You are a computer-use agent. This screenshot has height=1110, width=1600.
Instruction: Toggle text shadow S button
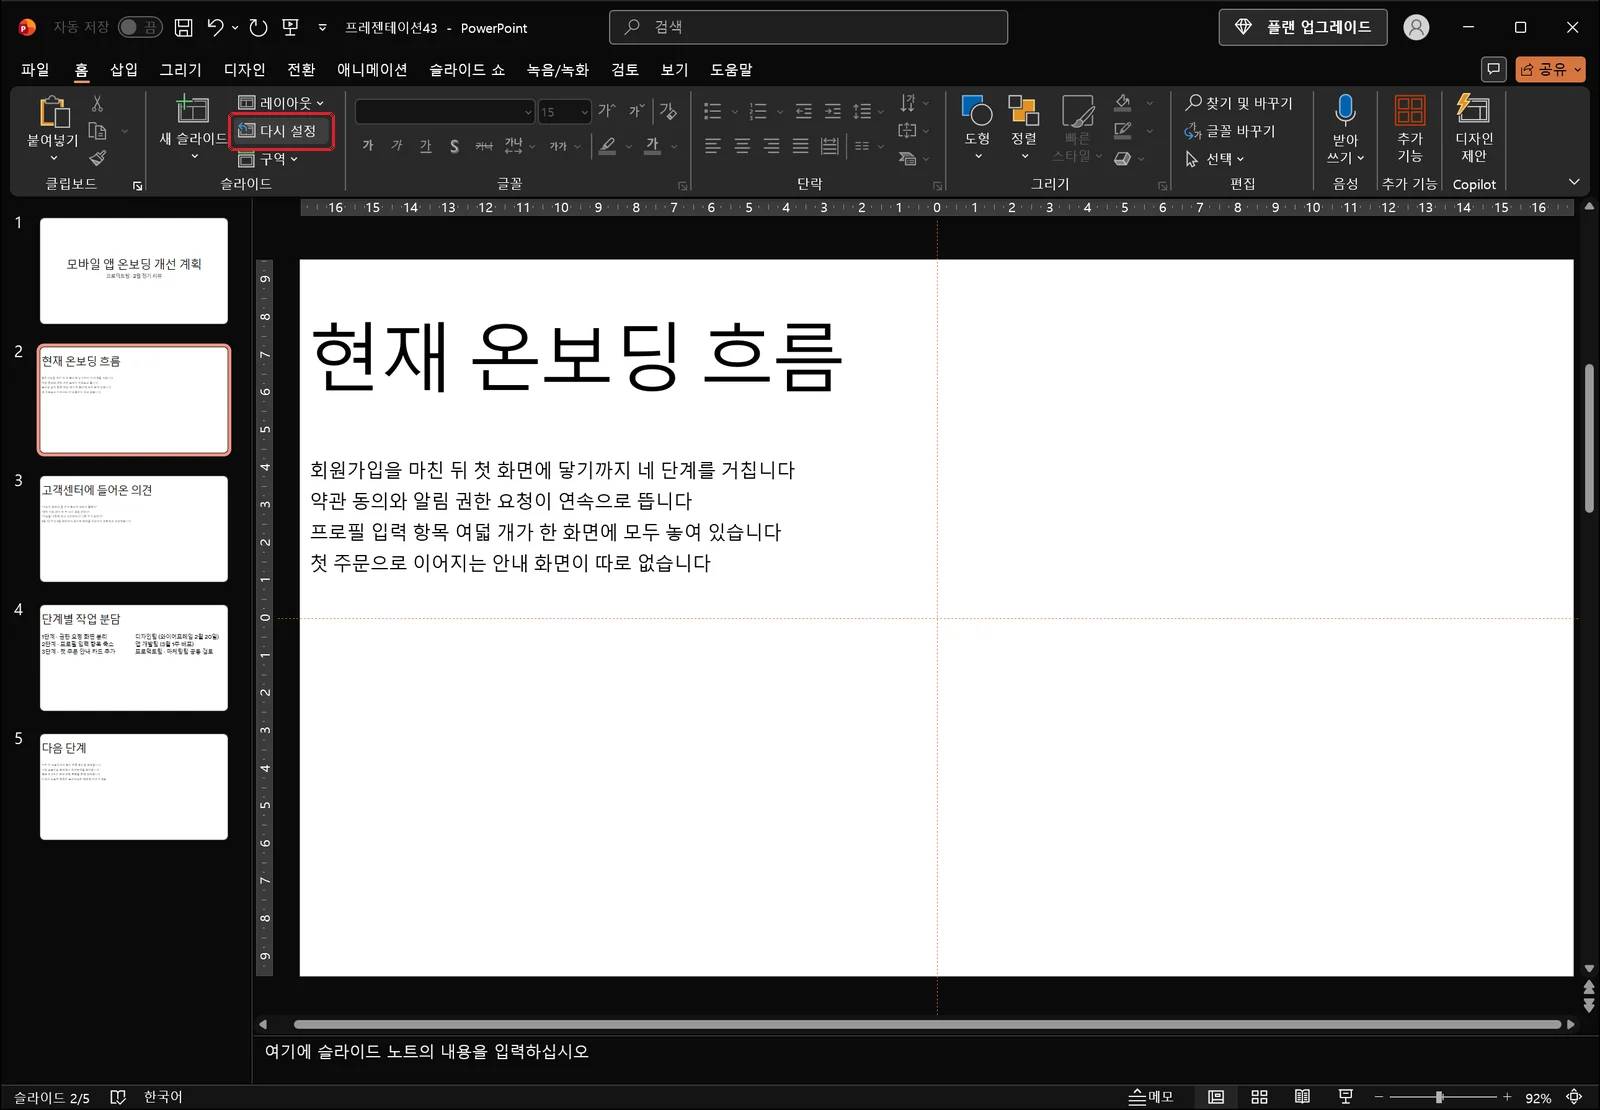coord(454,146)
